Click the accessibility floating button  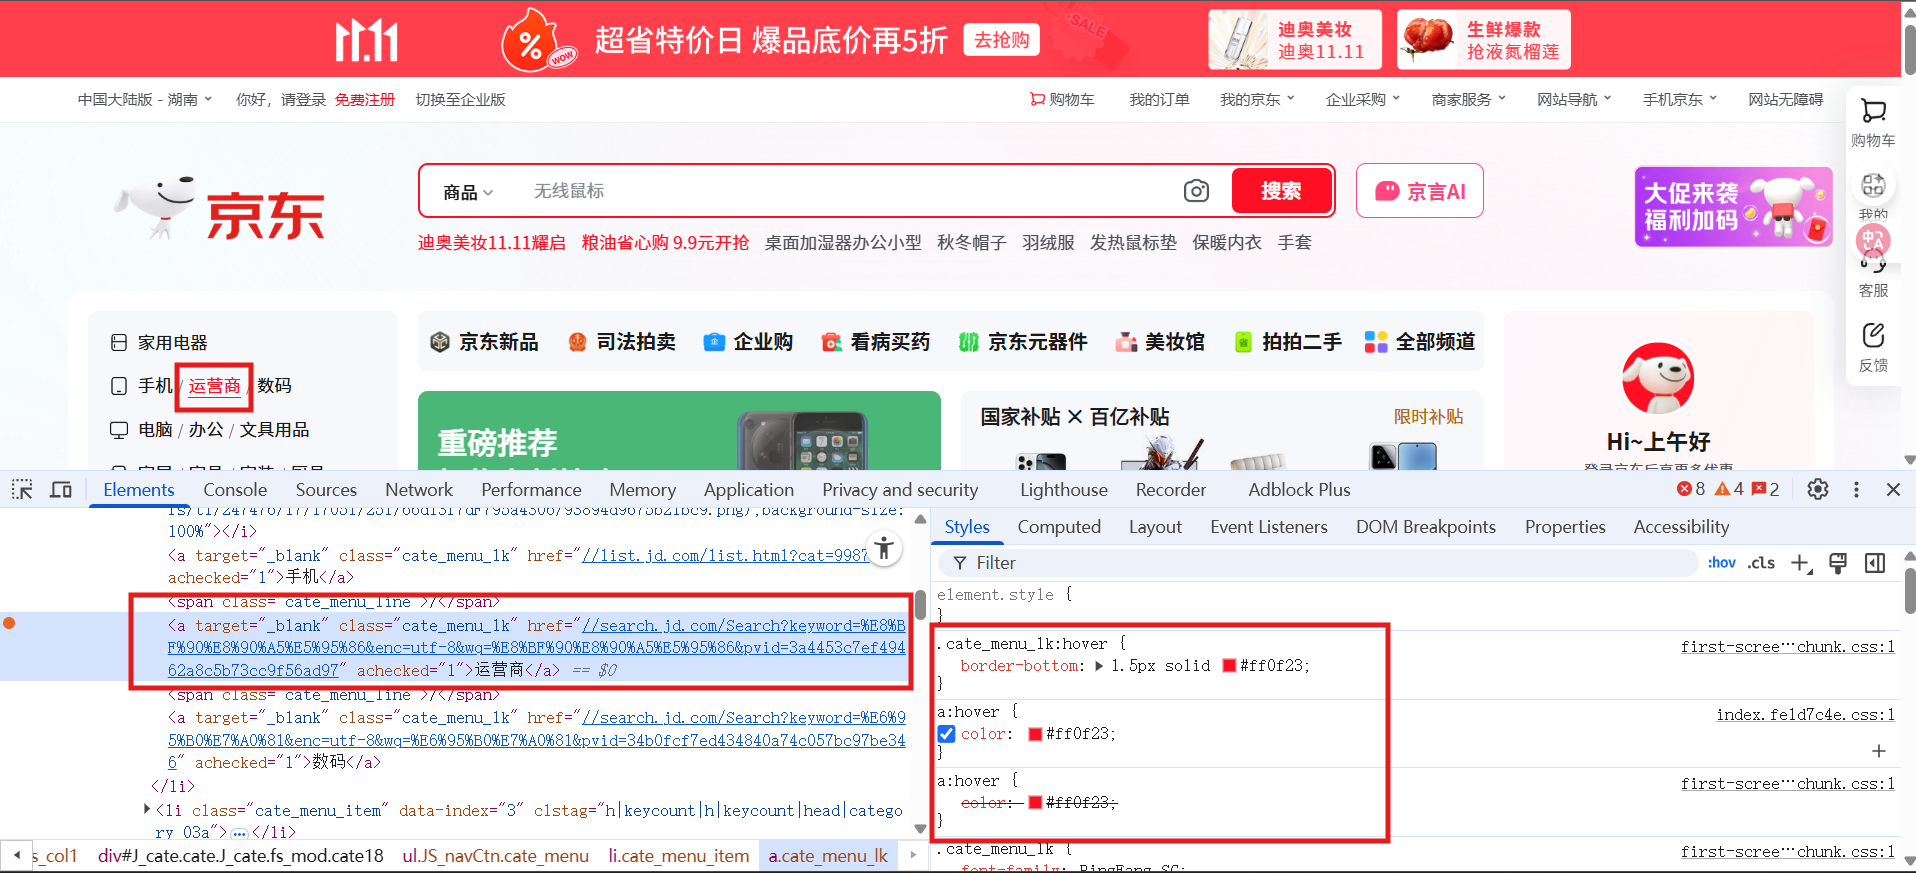click(x=884, y=548)
